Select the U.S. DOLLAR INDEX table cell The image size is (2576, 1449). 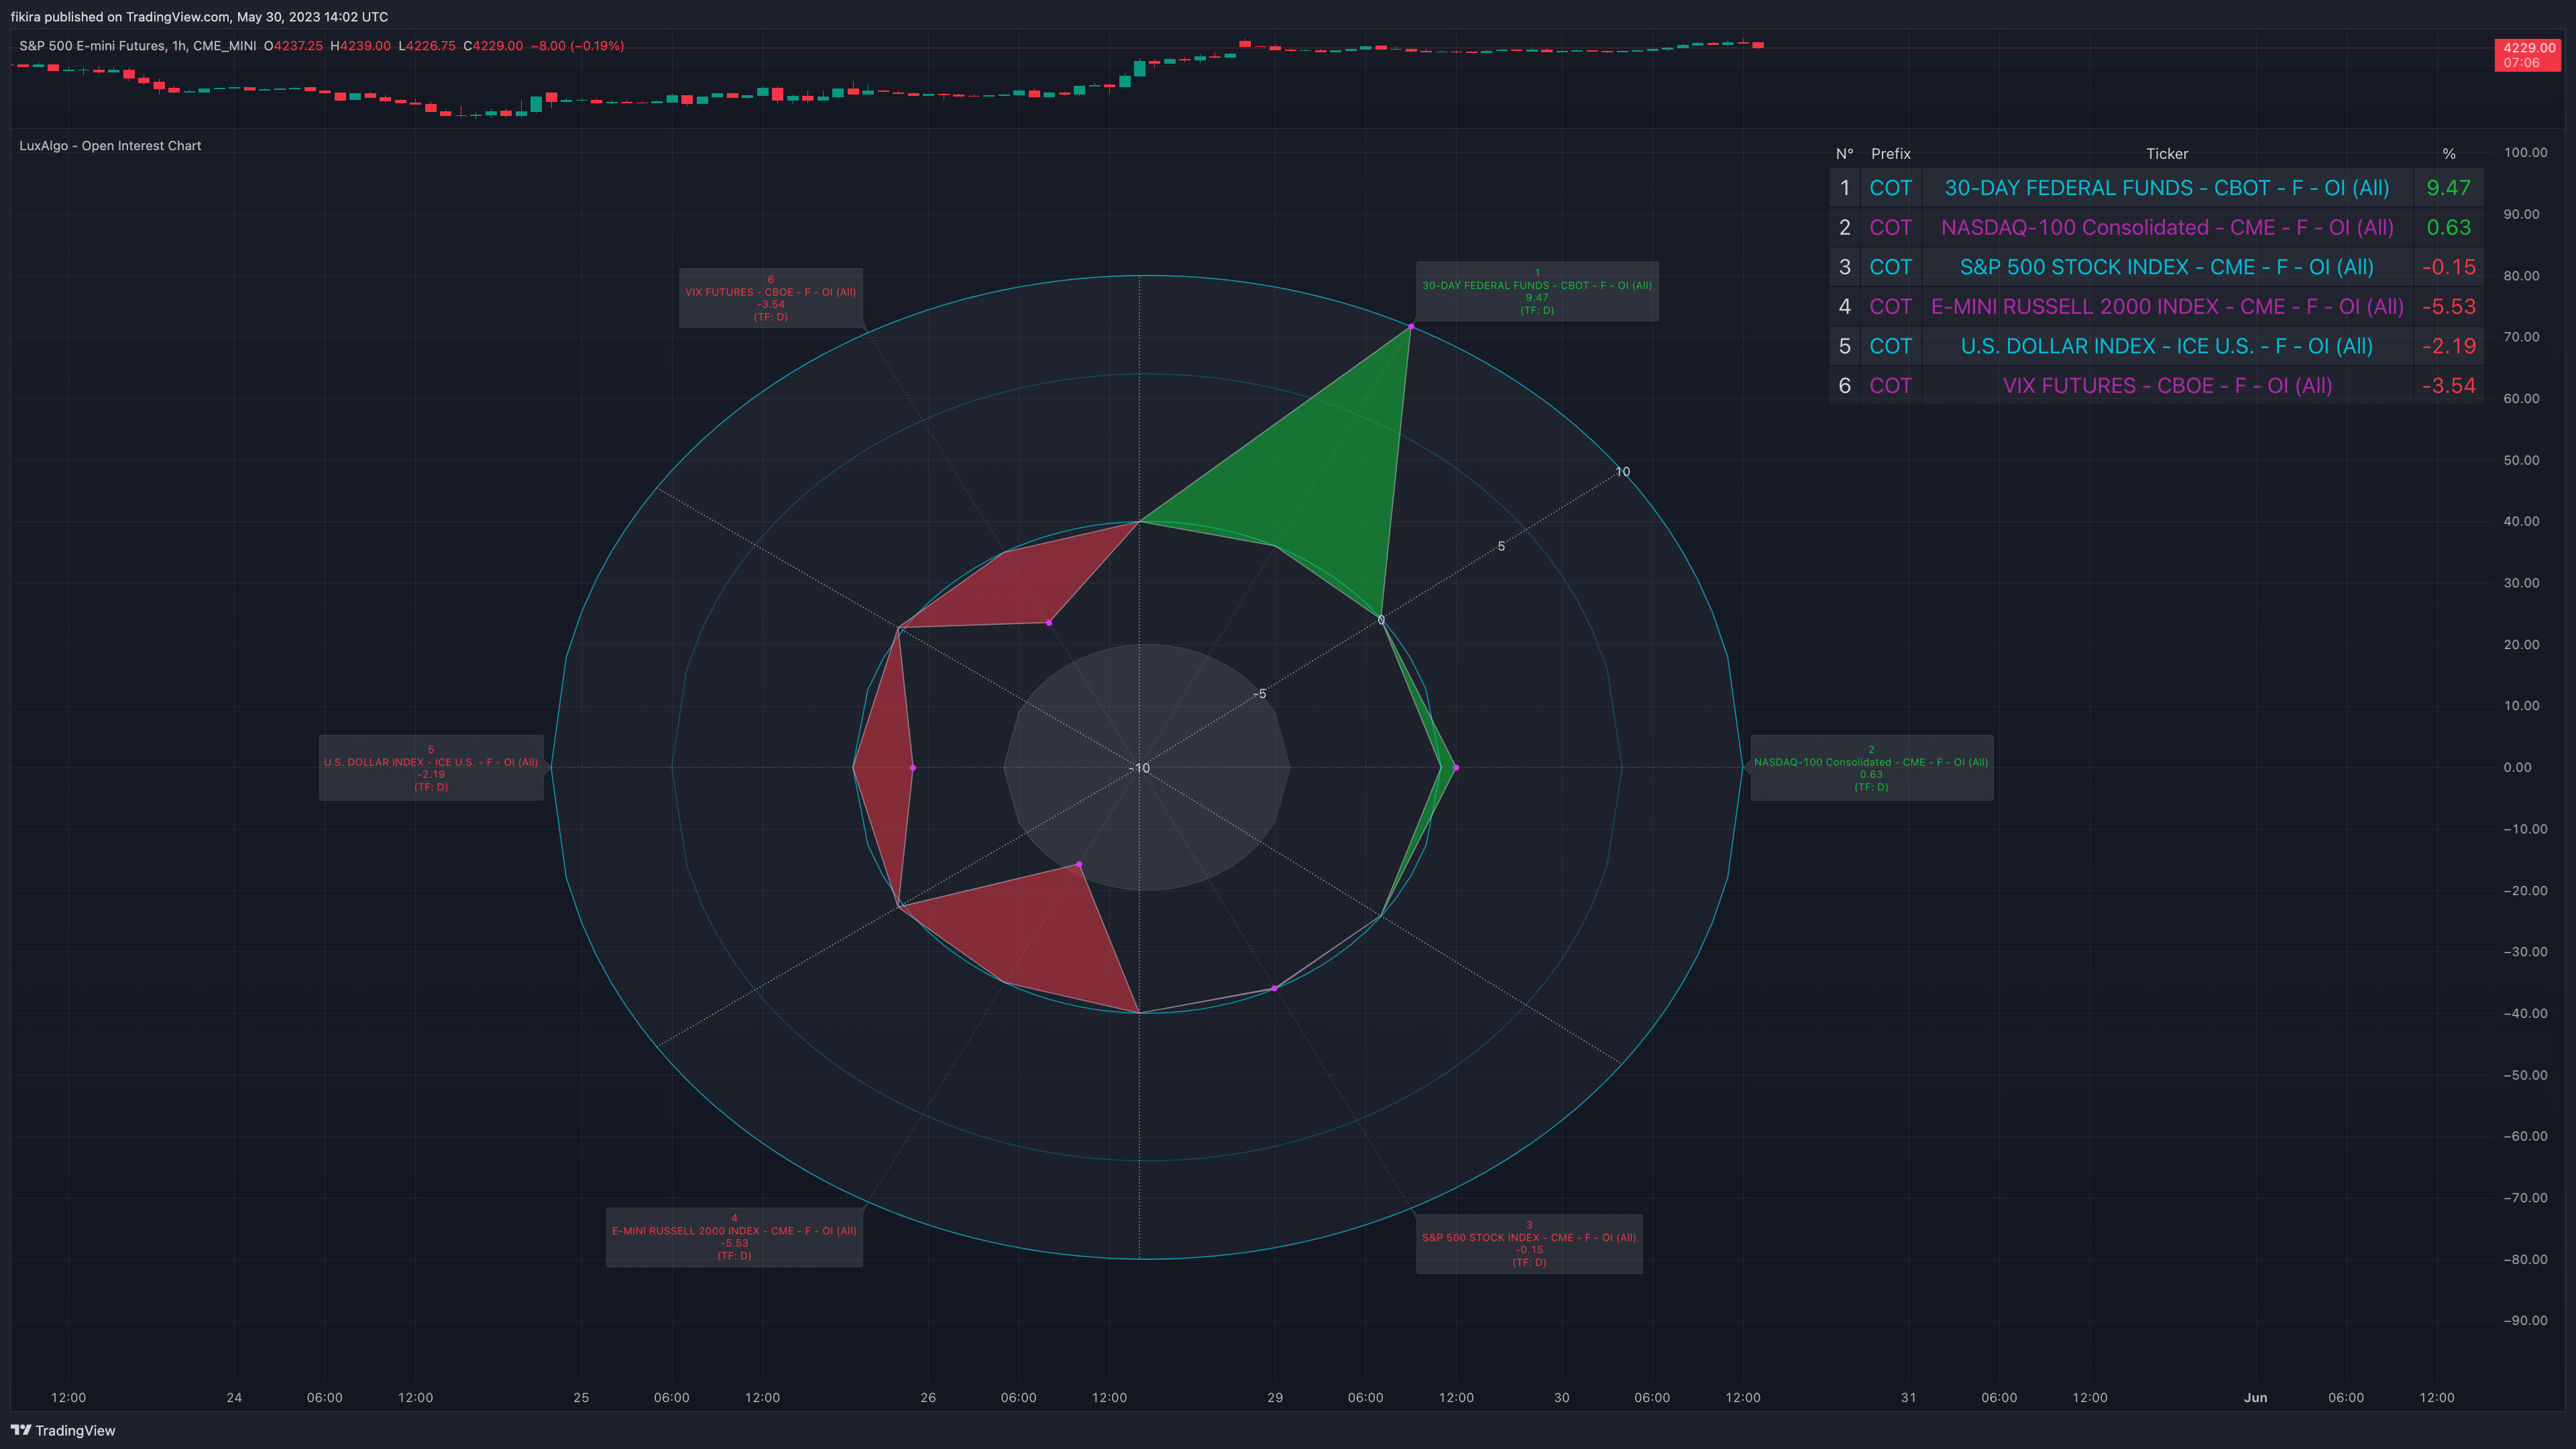[x=2167, y=346]
